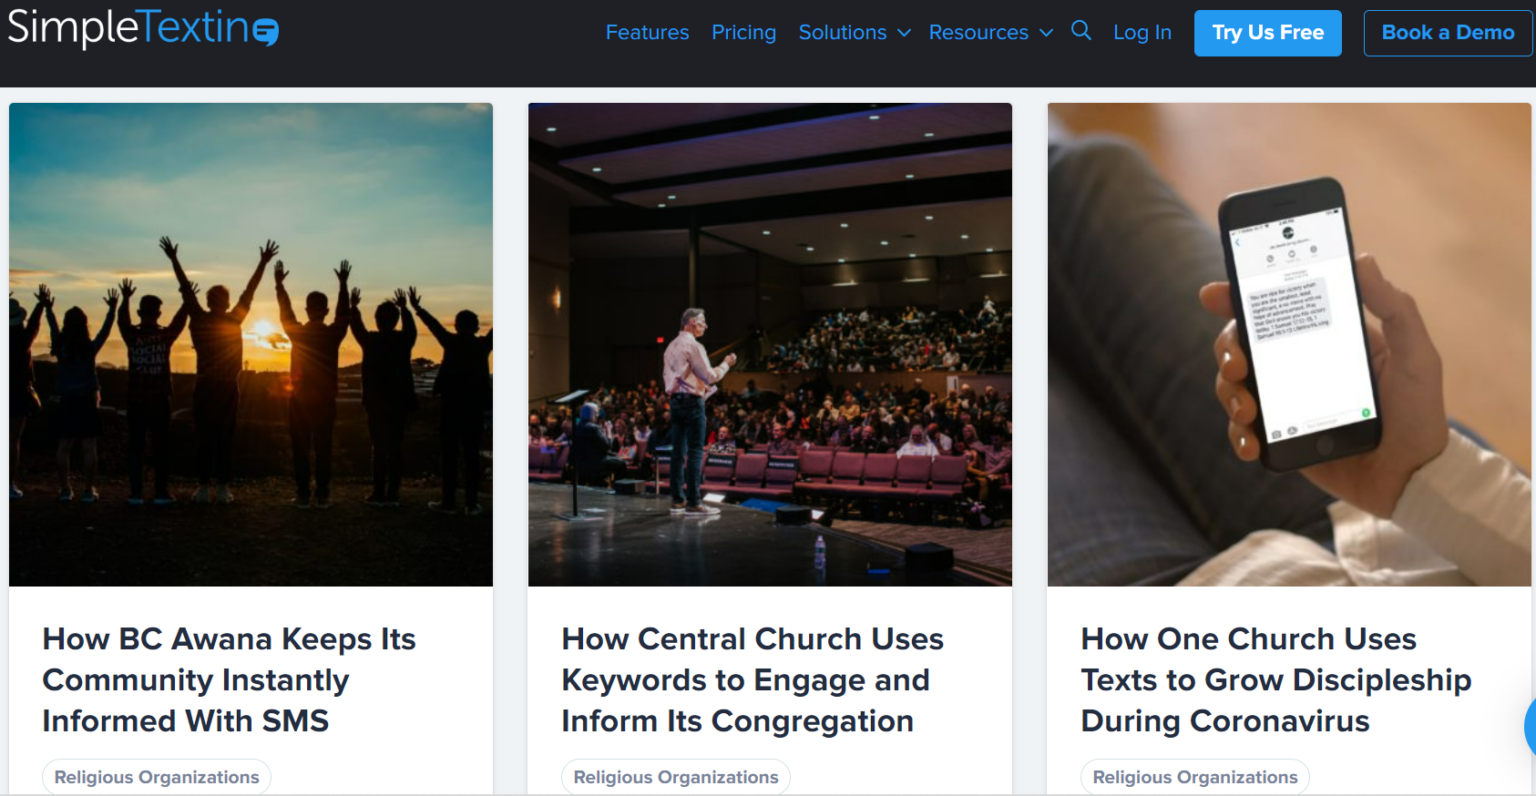The width and height of the screenshot is (1536, 796).
Task: Open the Central Church keywords article
Action: point(752,680)
